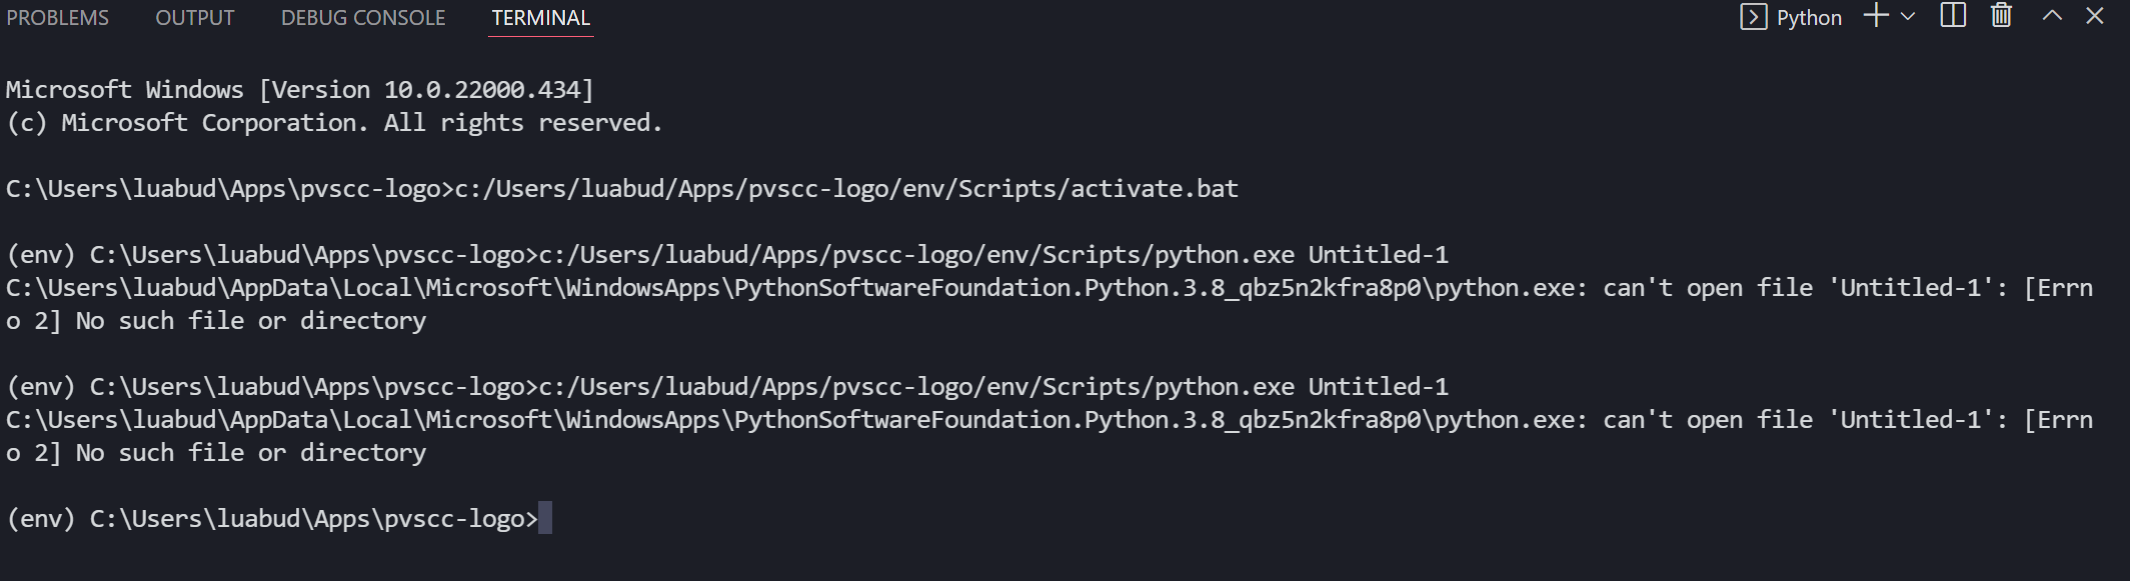2130x581 pixels.
Task: Kill the active terminal with the trash icon
Action: point(1999,16)
